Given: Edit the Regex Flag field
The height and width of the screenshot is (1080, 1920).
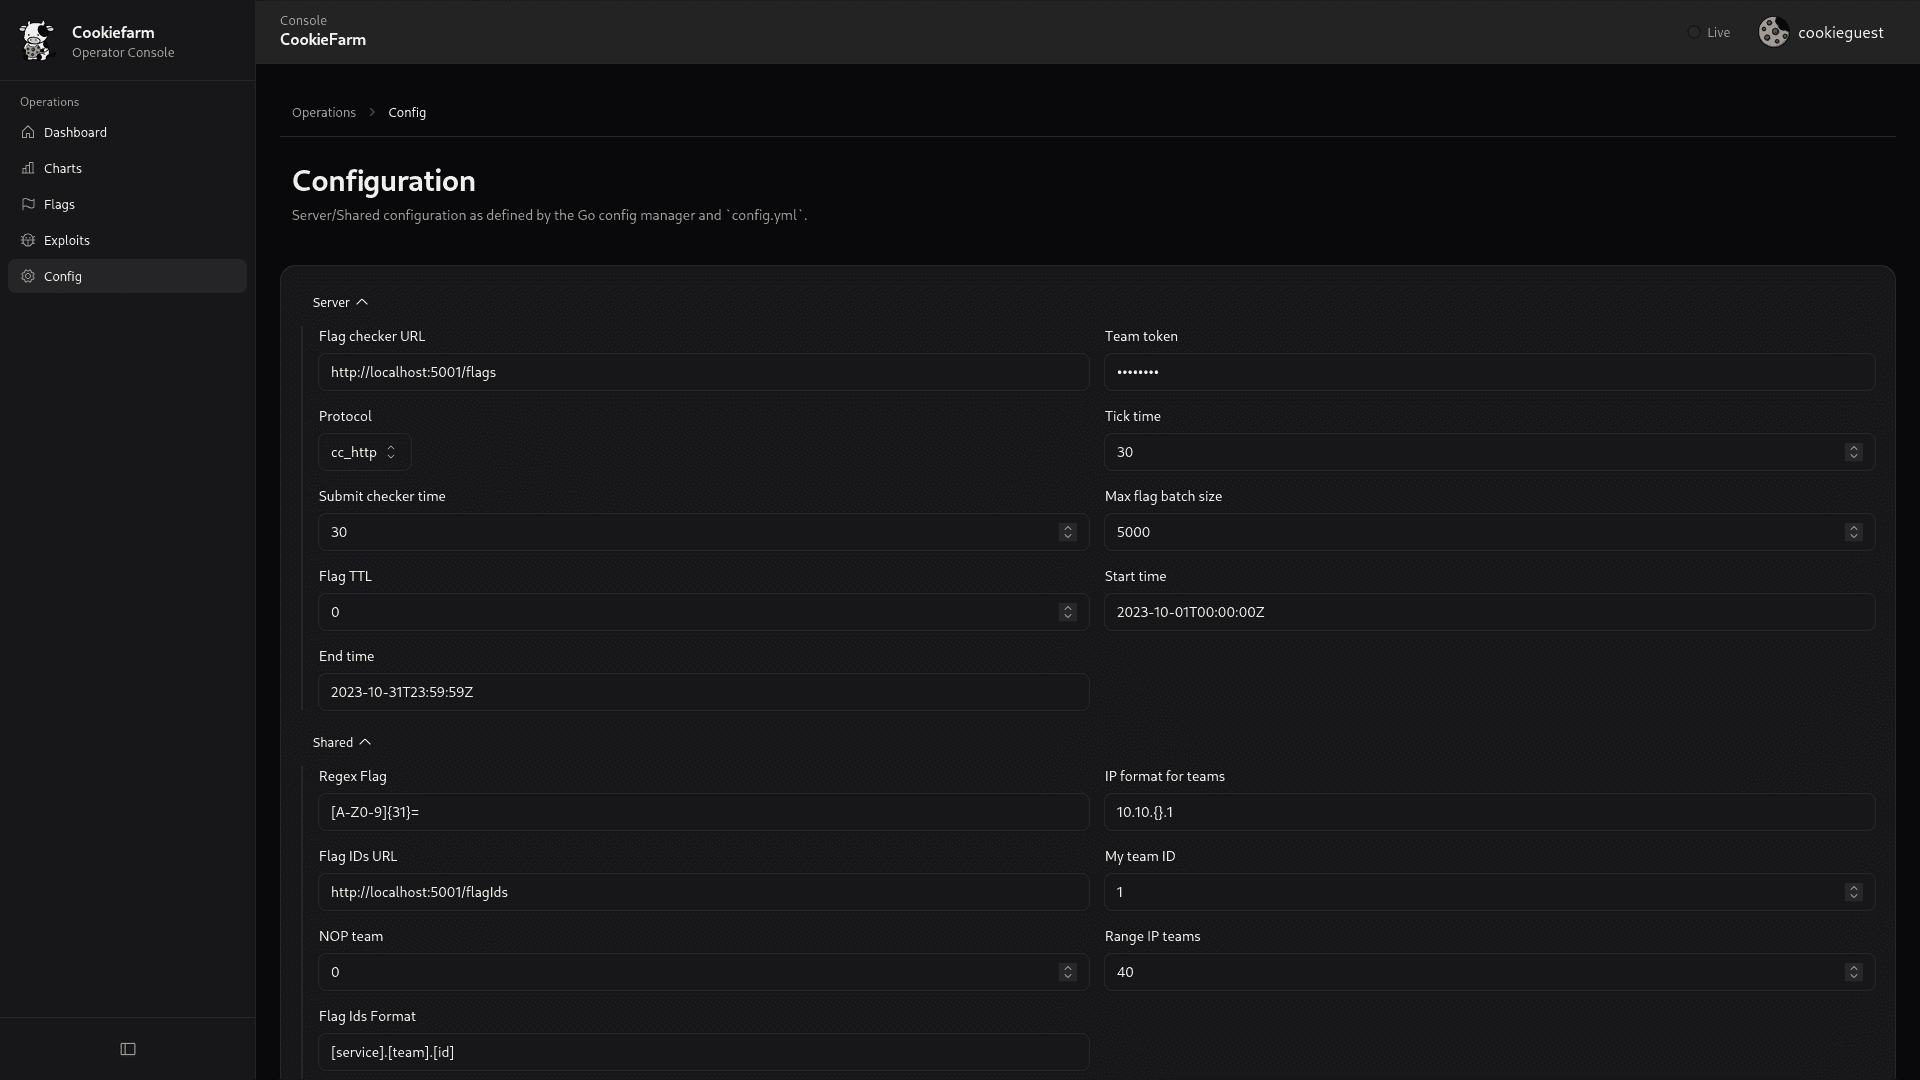Looking at the screenshot, I should (703, 812).
